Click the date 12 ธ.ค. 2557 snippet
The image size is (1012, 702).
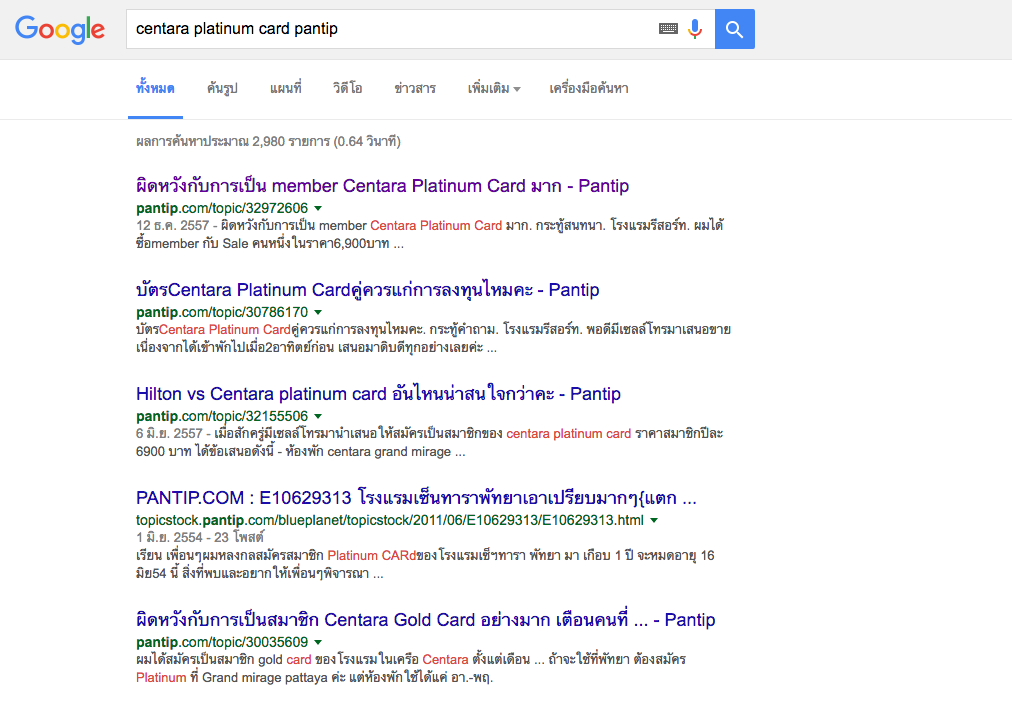tap(172, 226)
